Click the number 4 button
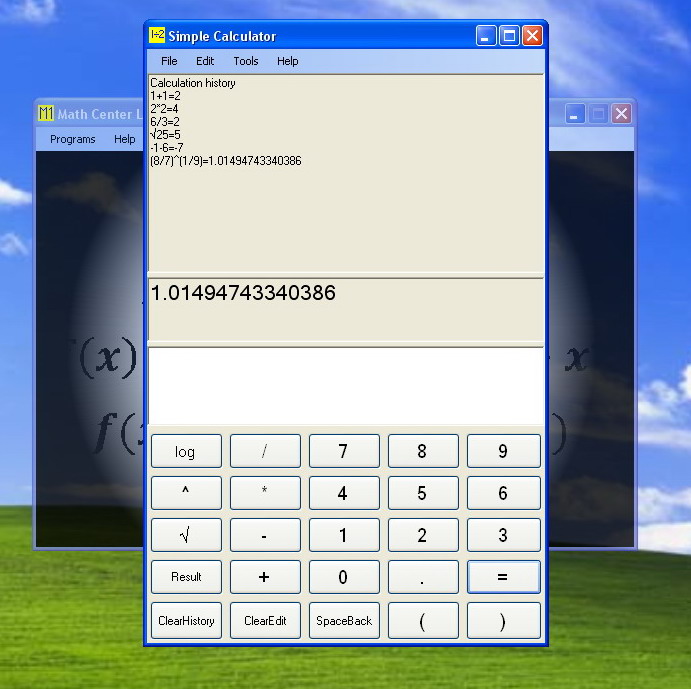The image size is (691, 689). pyautogui.click(x=344, y=493)
